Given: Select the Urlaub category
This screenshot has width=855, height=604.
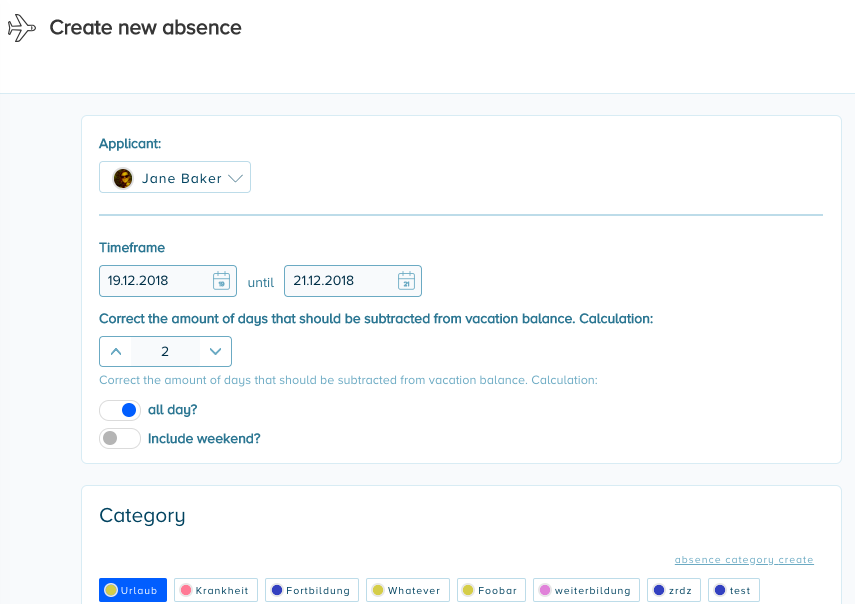Looking at the screenshot, I should (133, 590).
